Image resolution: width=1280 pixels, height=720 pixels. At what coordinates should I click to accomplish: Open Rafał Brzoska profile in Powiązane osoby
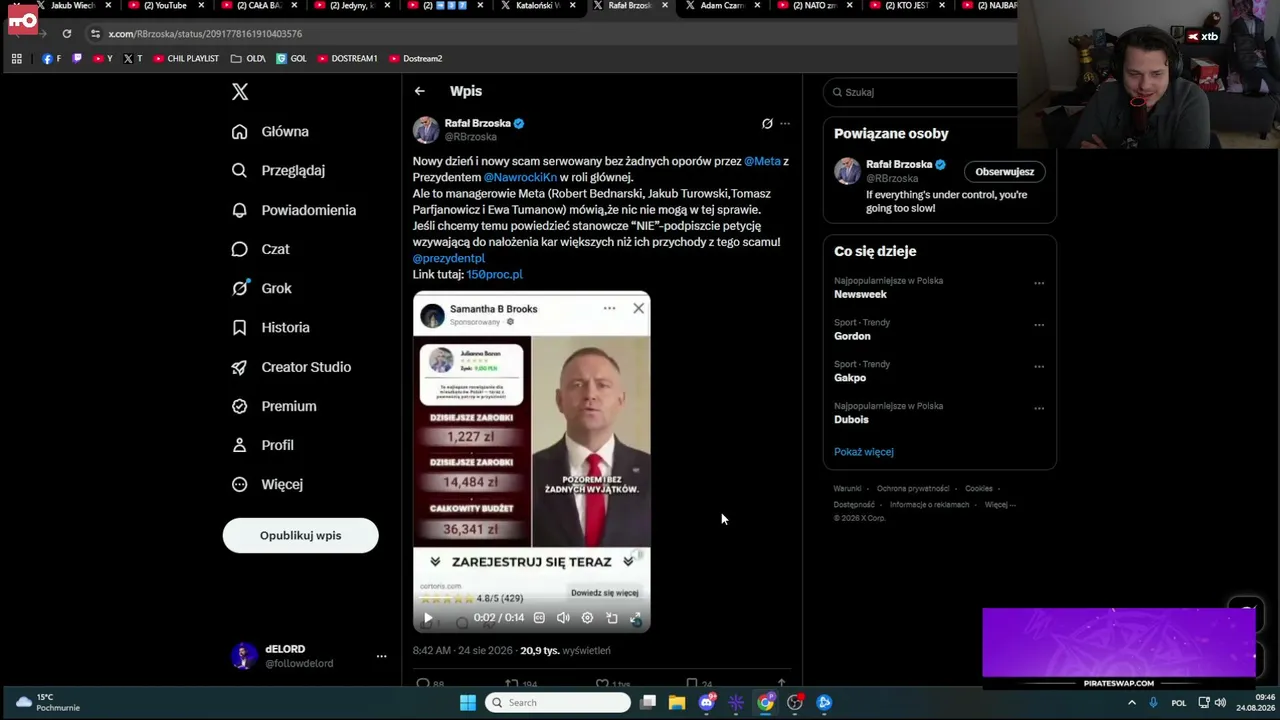[899, 164]
